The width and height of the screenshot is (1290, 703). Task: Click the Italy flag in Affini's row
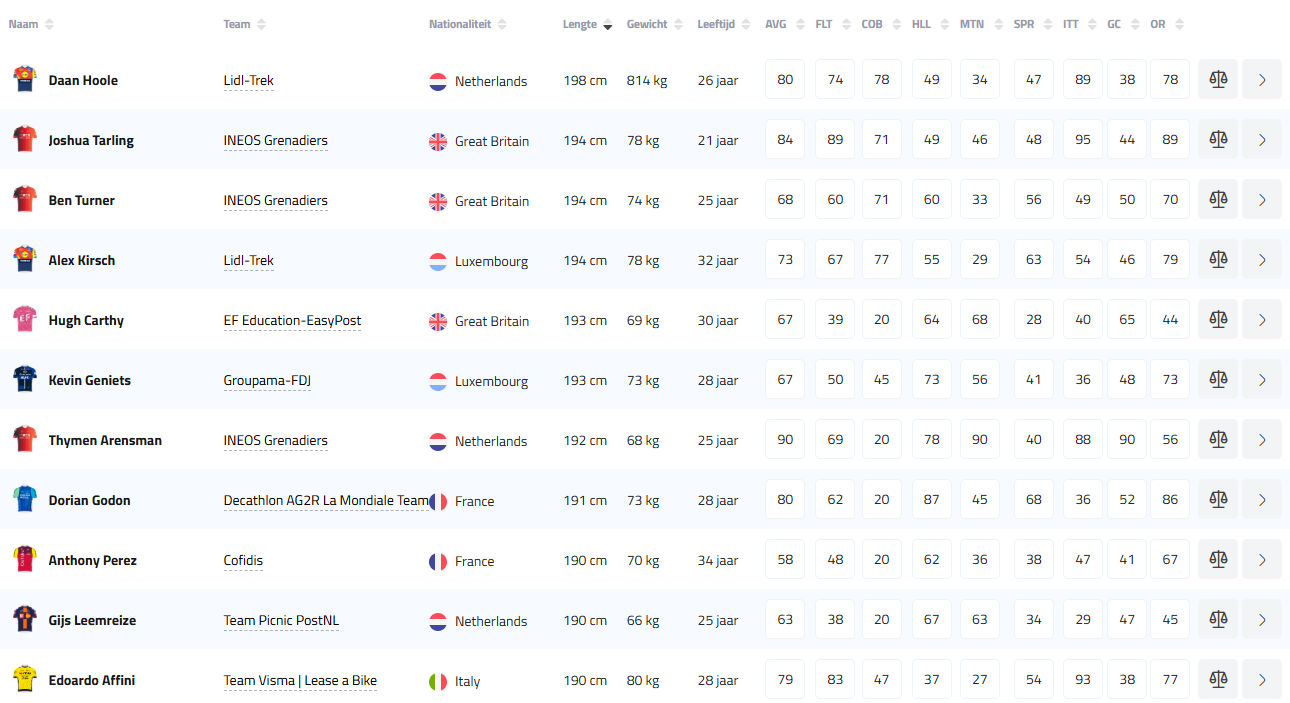[438, 681]
